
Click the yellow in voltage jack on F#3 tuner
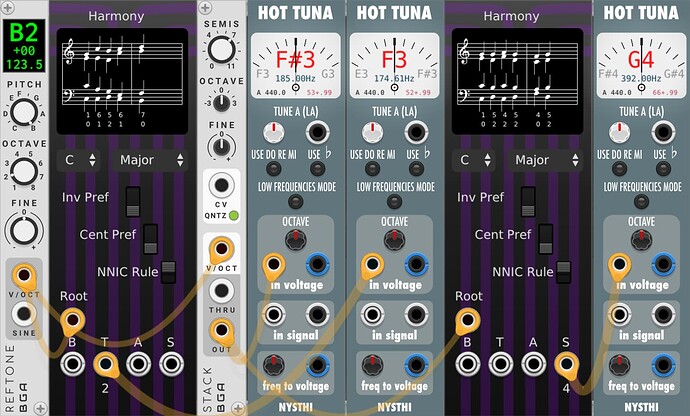point(274,264)
